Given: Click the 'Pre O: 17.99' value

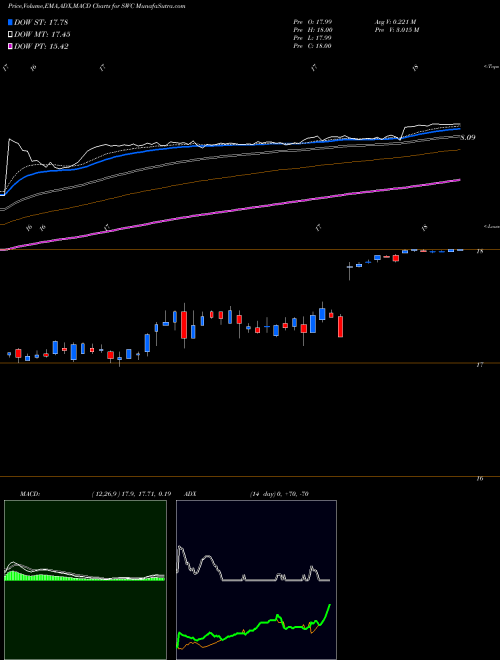Looking at the screenshot, I should click(313, 22).
